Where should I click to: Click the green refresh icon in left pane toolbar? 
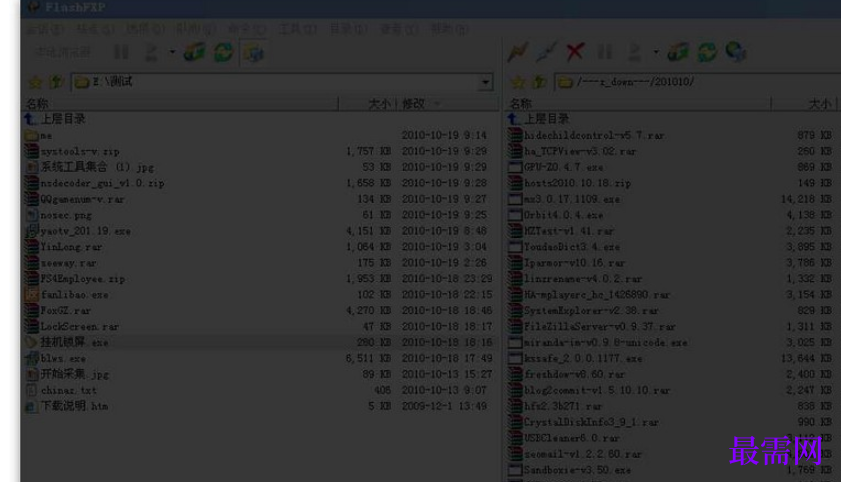[224, 52]
